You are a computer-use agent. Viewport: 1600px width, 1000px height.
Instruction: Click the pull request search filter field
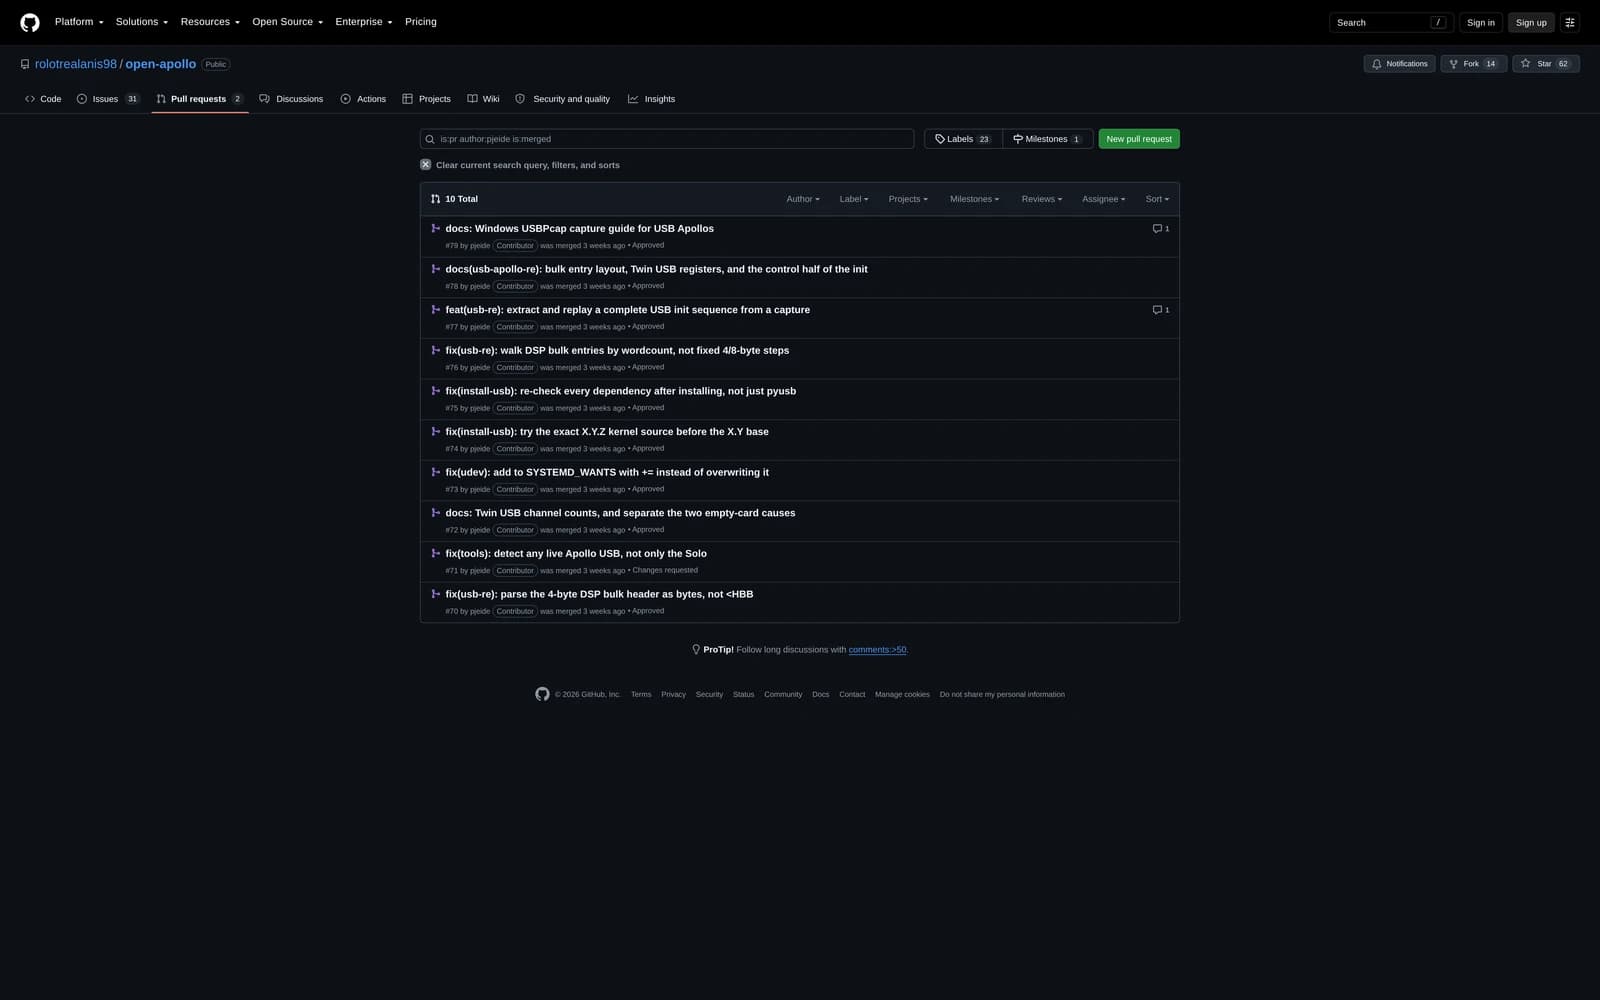point(667,139)
